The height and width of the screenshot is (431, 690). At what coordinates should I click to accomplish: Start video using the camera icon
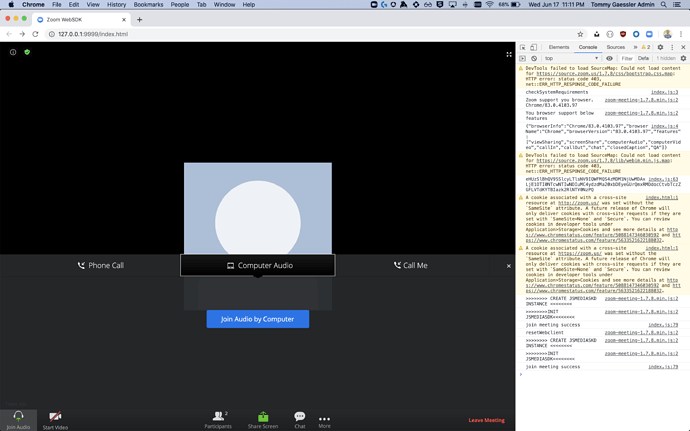click(55, 416)
